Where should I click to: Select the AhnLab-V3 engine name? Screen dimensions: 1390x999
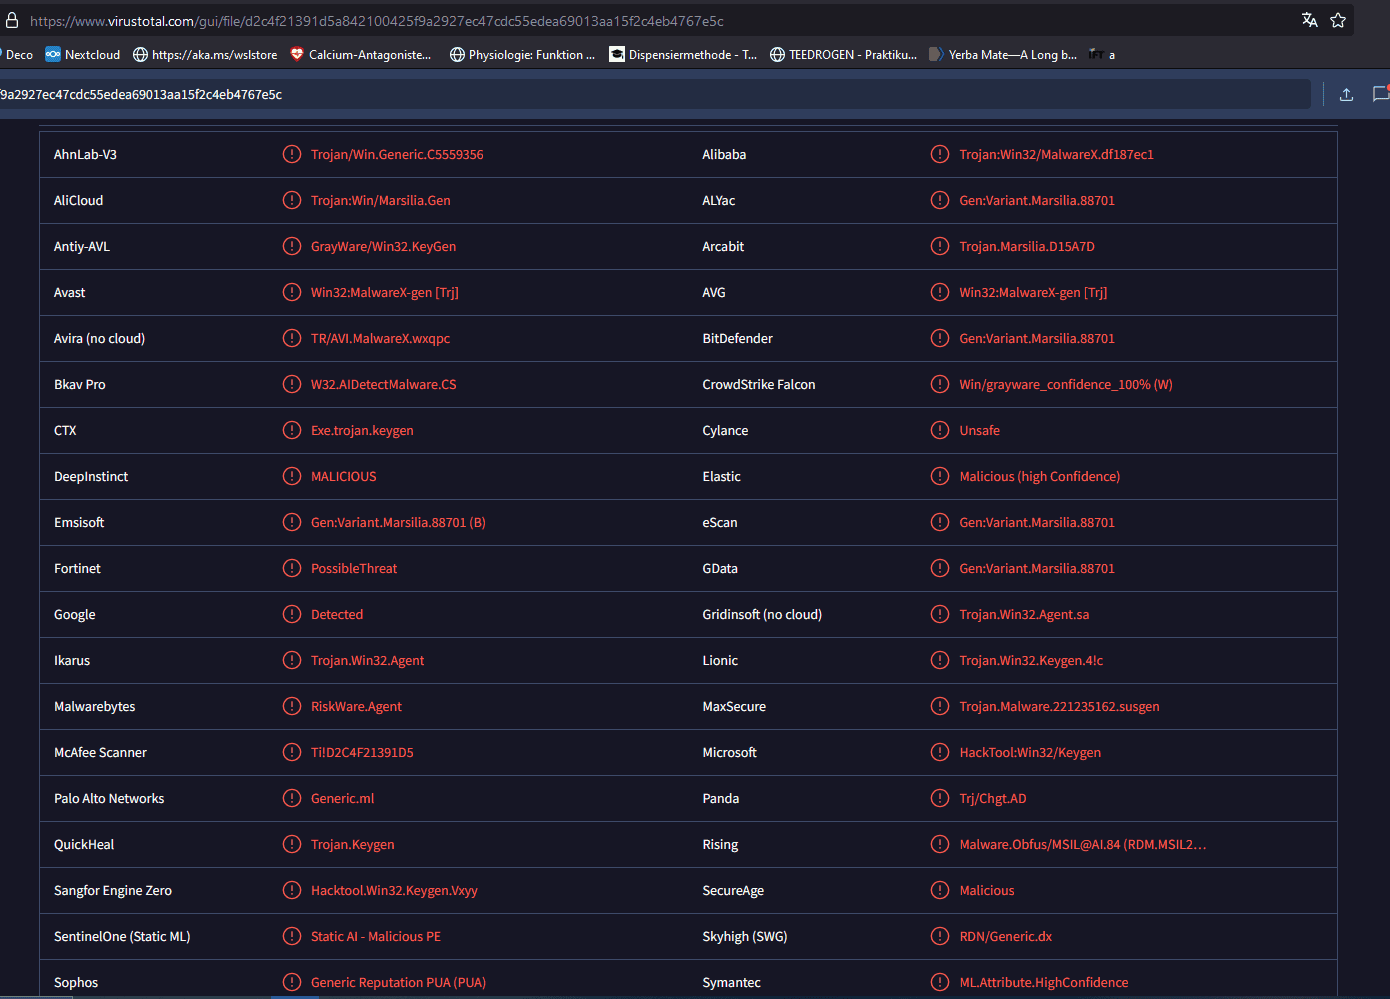pos(85,154)
